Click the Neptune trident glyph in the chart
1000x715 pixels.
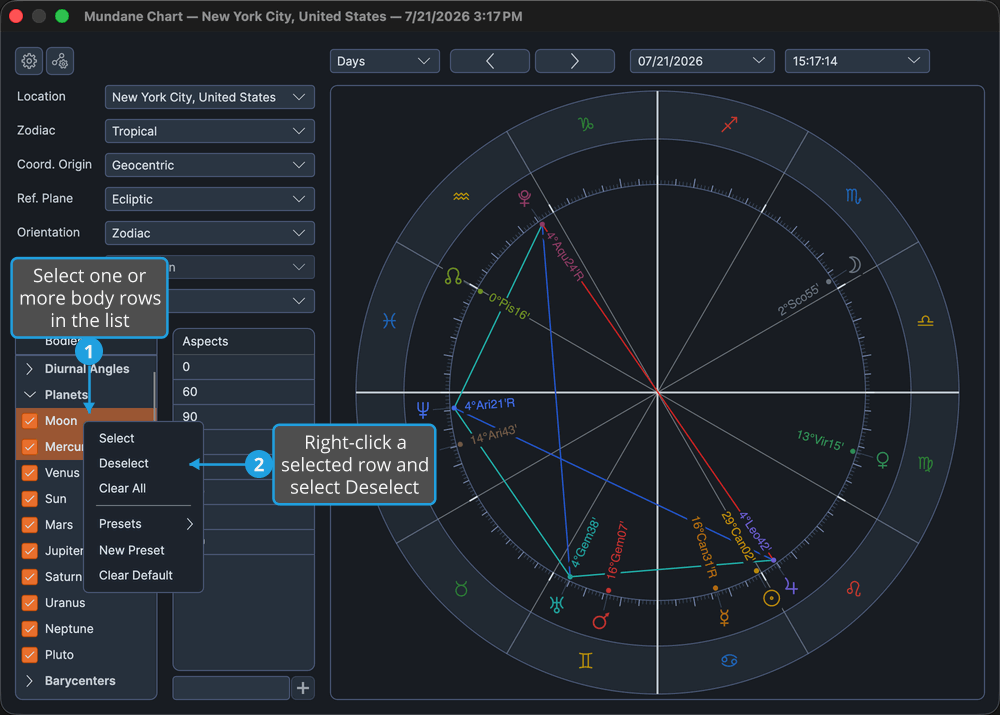(x=423, y=409)
